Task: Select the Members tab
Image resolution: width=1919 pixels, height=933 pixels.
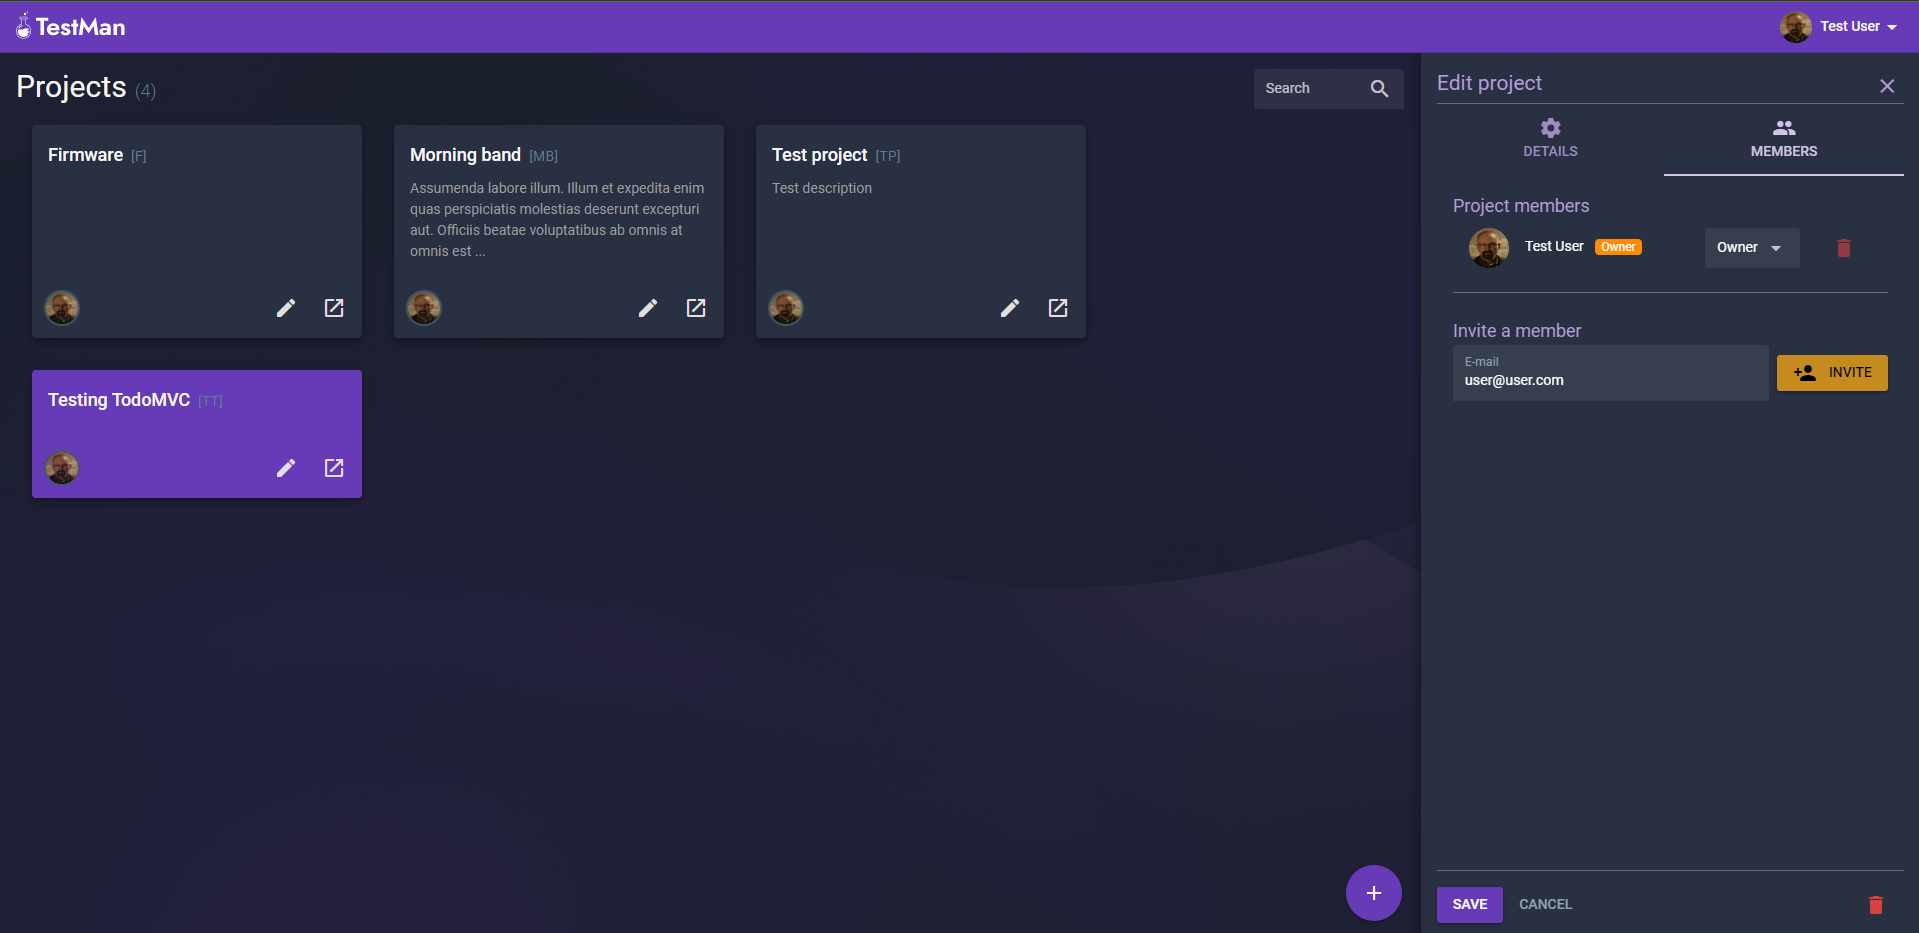Action: coord(1783,139)
